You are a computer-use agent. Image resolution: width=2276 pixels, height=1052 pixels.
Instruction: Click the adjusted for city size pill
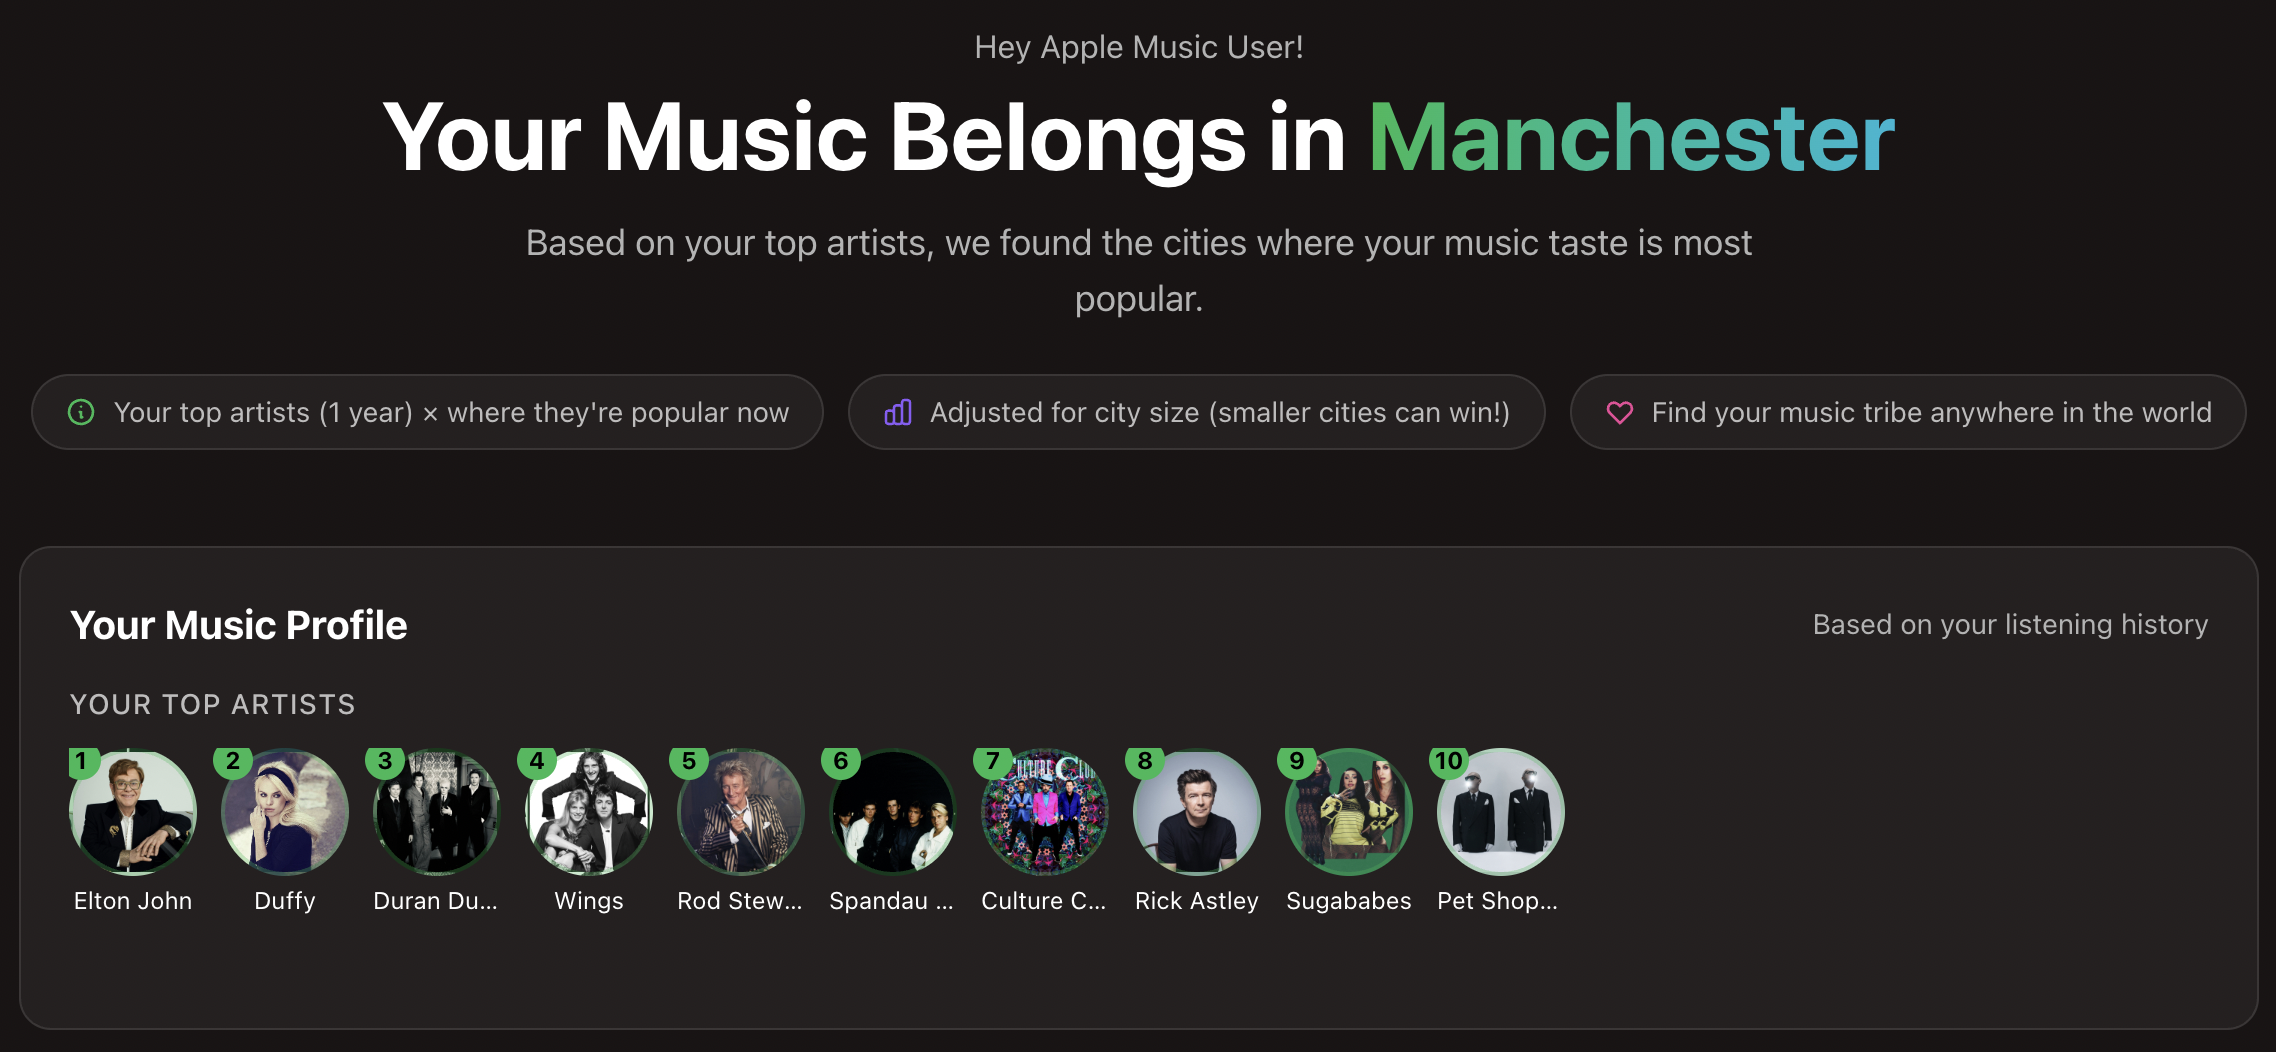(x=1196, y=412)
